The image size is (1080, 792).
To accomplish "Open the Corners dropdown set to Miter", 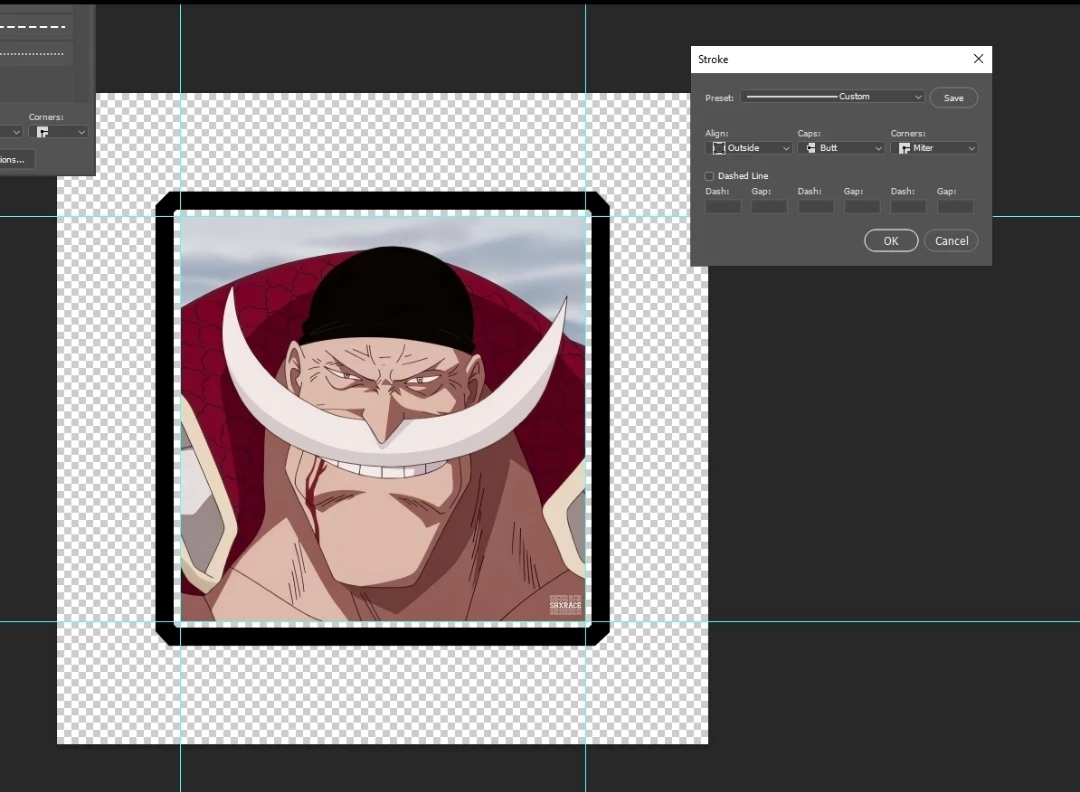I will (934, 148).
